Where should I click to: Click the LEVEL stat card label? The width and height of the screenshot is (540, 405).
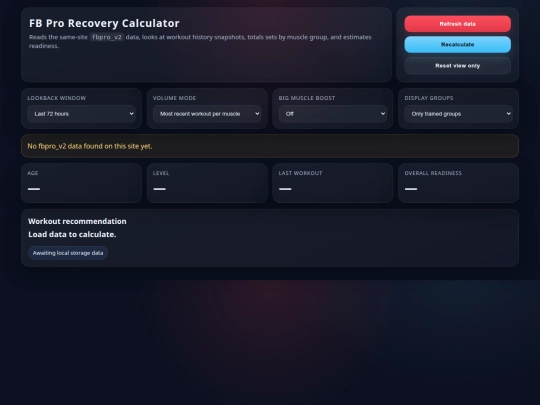click(161, 173)
